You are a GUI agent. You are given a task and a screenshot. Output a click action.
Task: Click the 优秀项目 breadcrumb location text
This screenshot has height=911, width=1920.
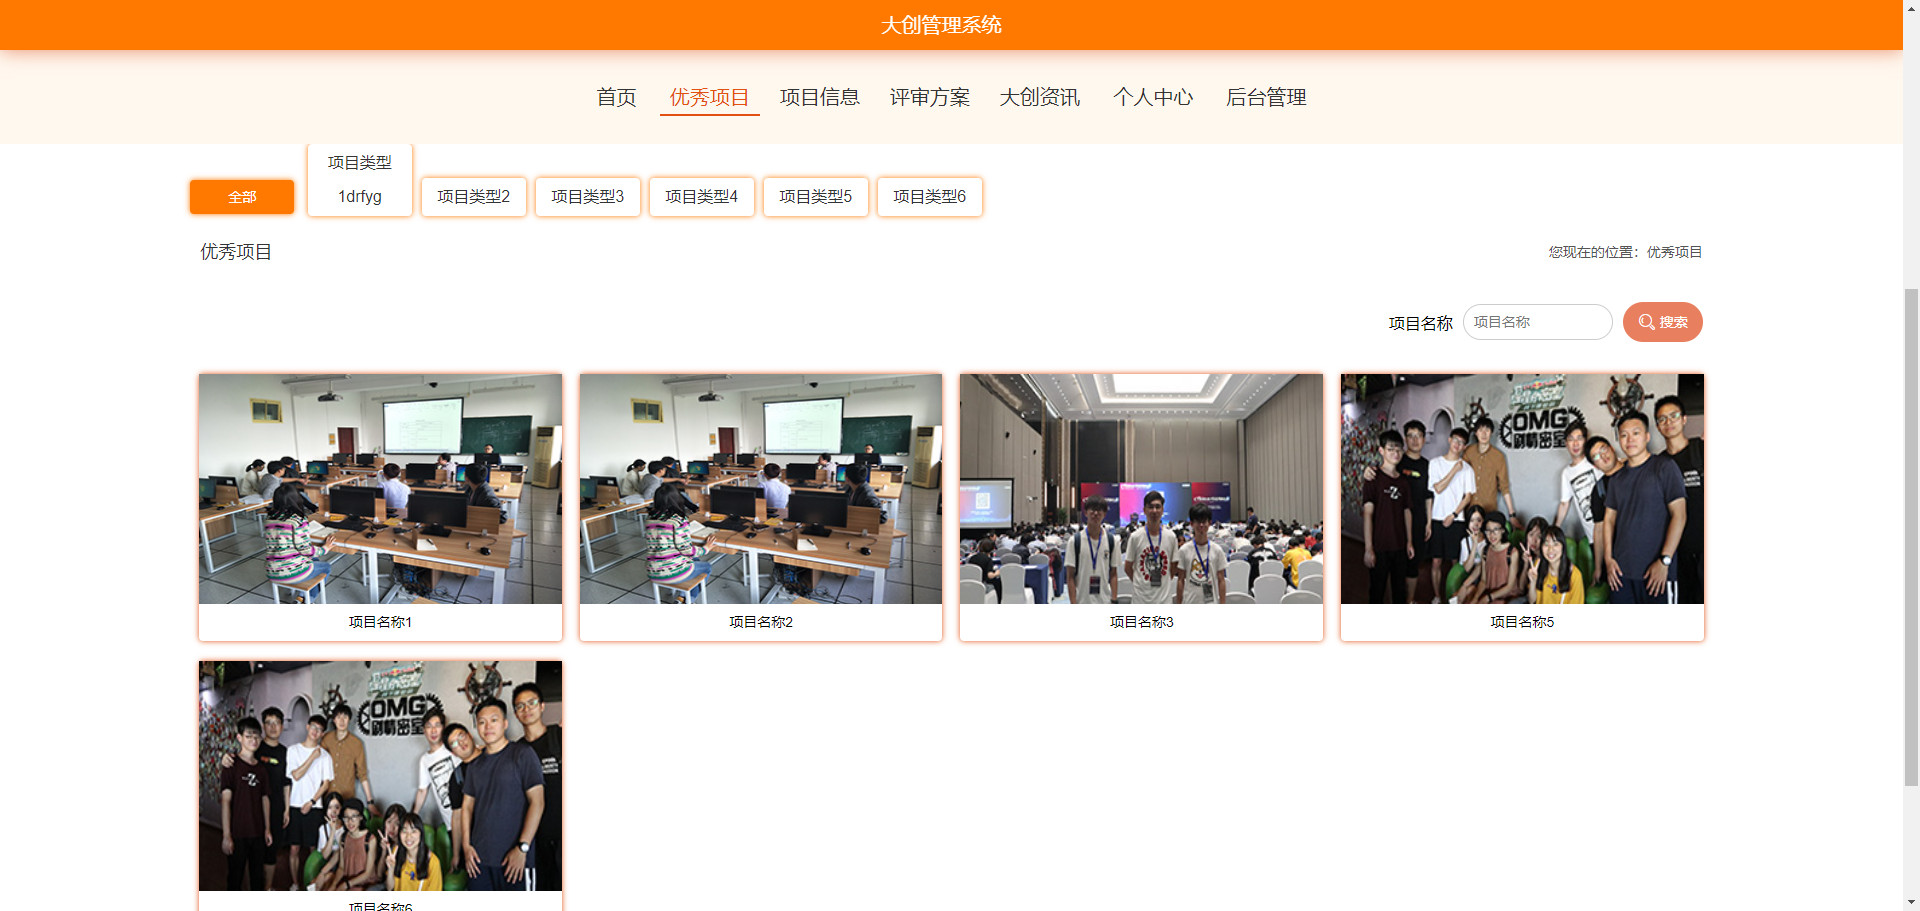coord(1674,252)
